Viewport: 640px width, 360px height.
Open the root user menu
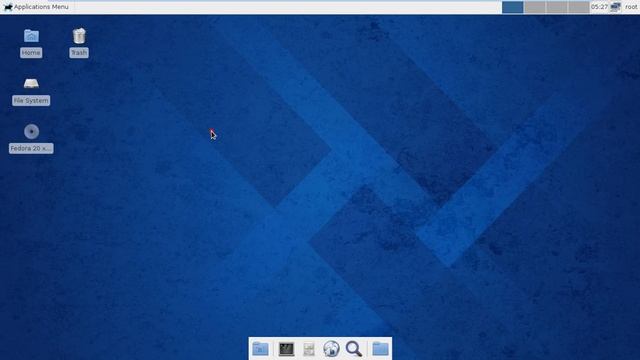[x=631, y=7]
